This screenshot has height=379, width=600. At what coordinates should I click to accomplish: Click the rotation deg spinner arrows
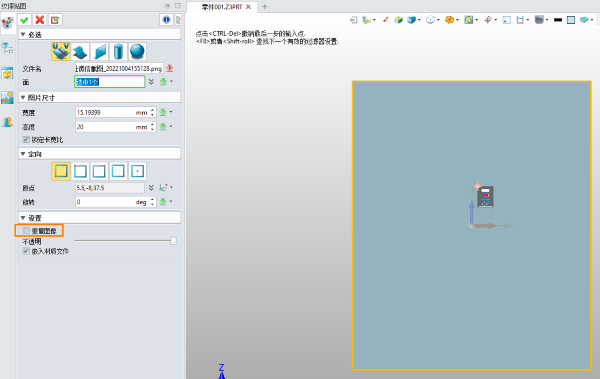[x=152, y=201]
